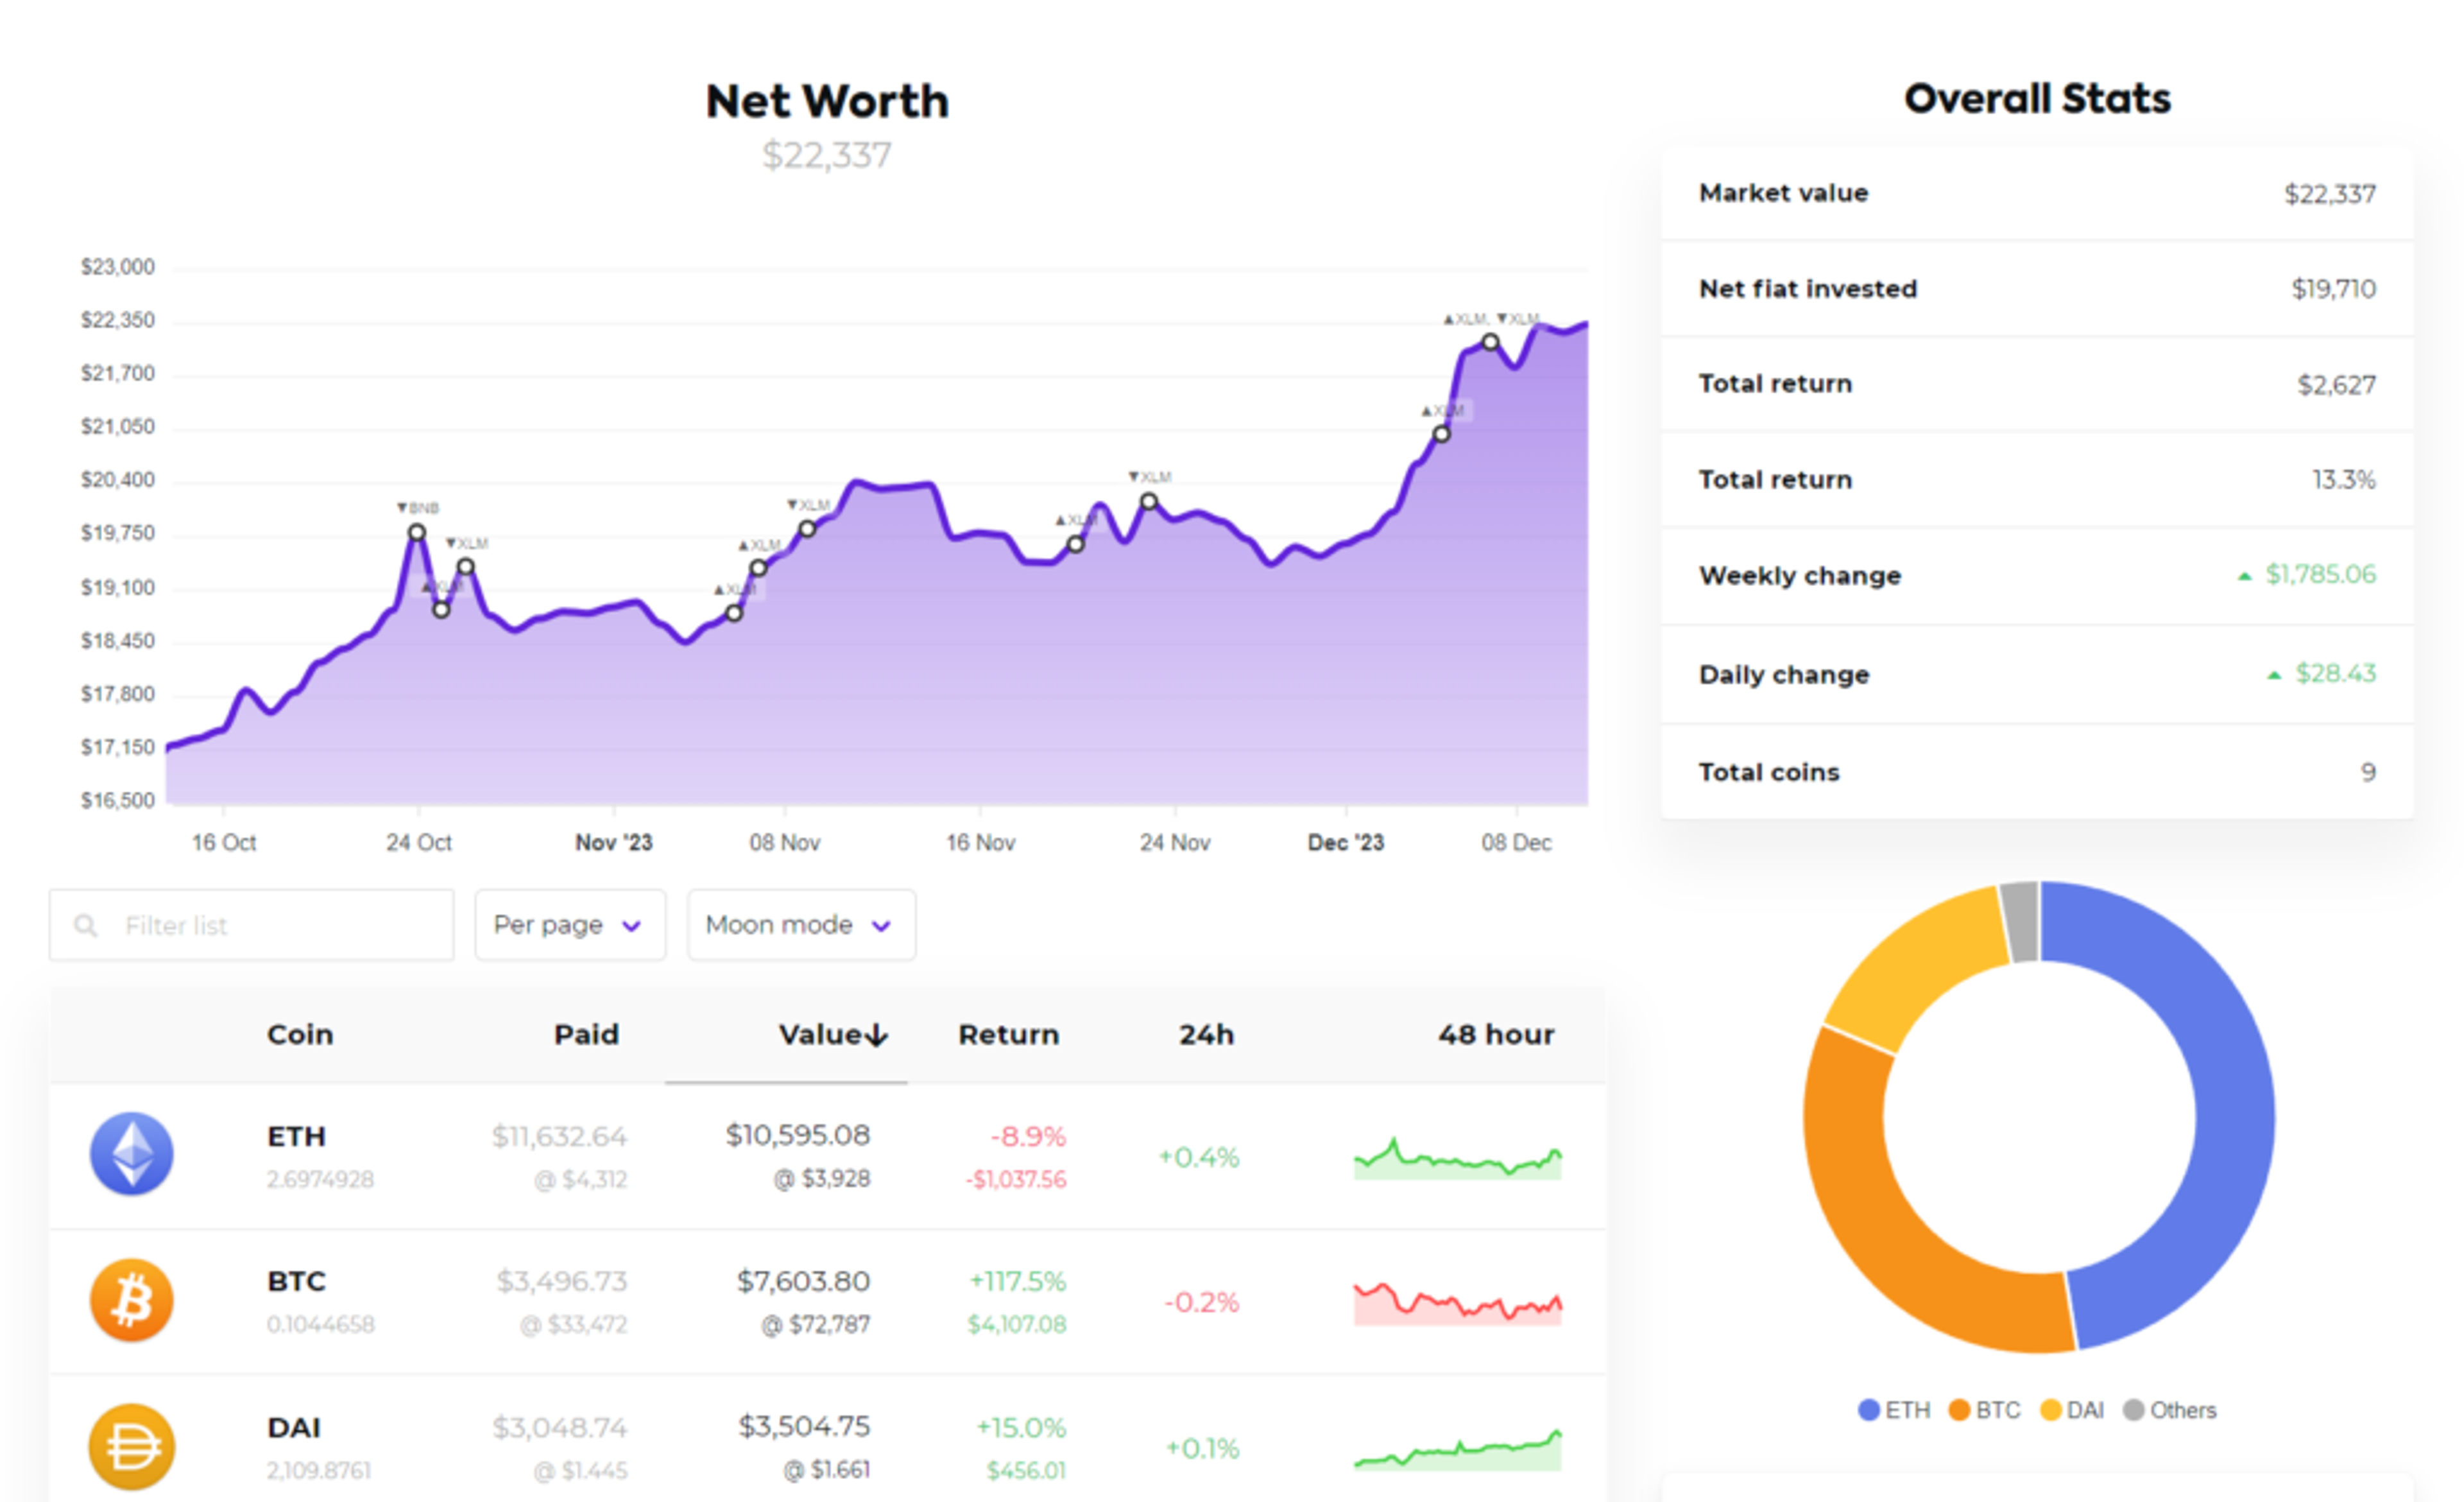Click the 48 hour column header
The width and height of the screenshot is (2464, 1502).
coord(1496,1035)
